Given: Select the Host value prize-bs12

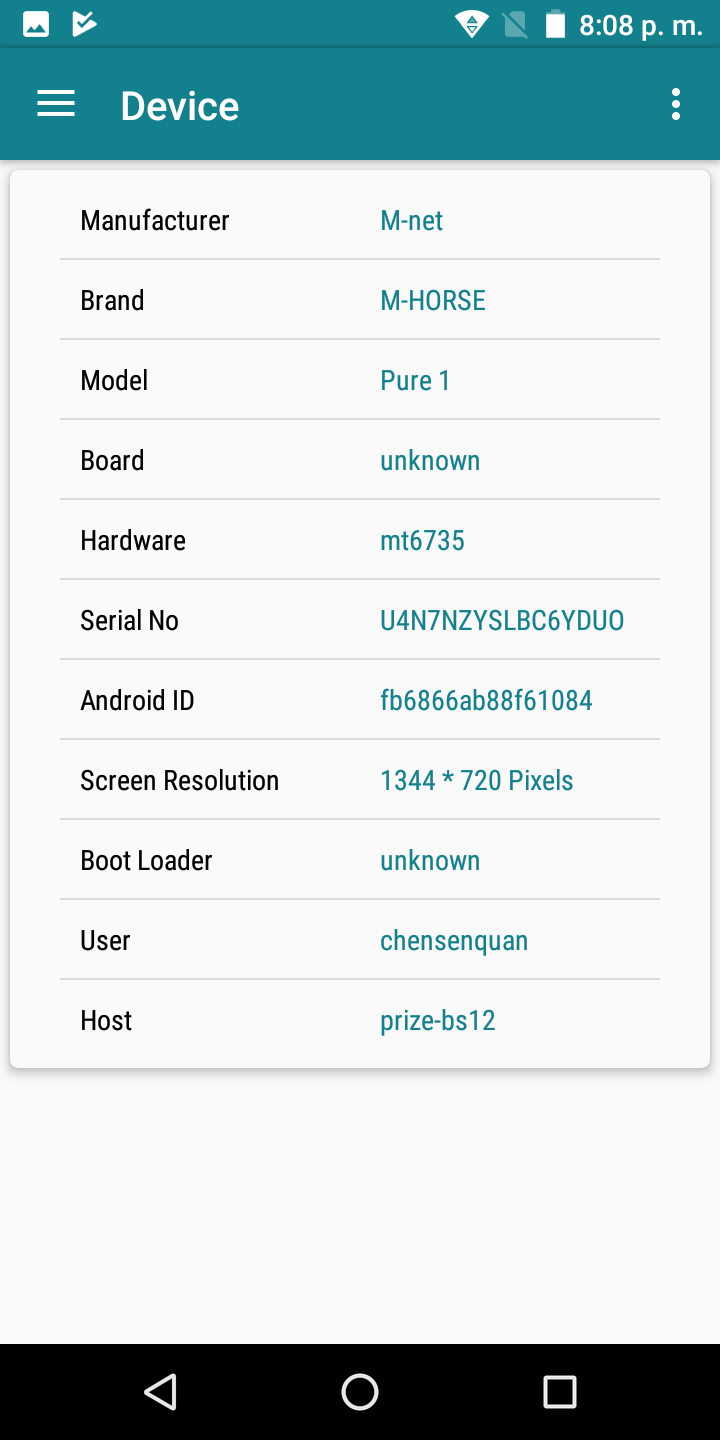Looking at the screenshot, I should point(438,1020).
